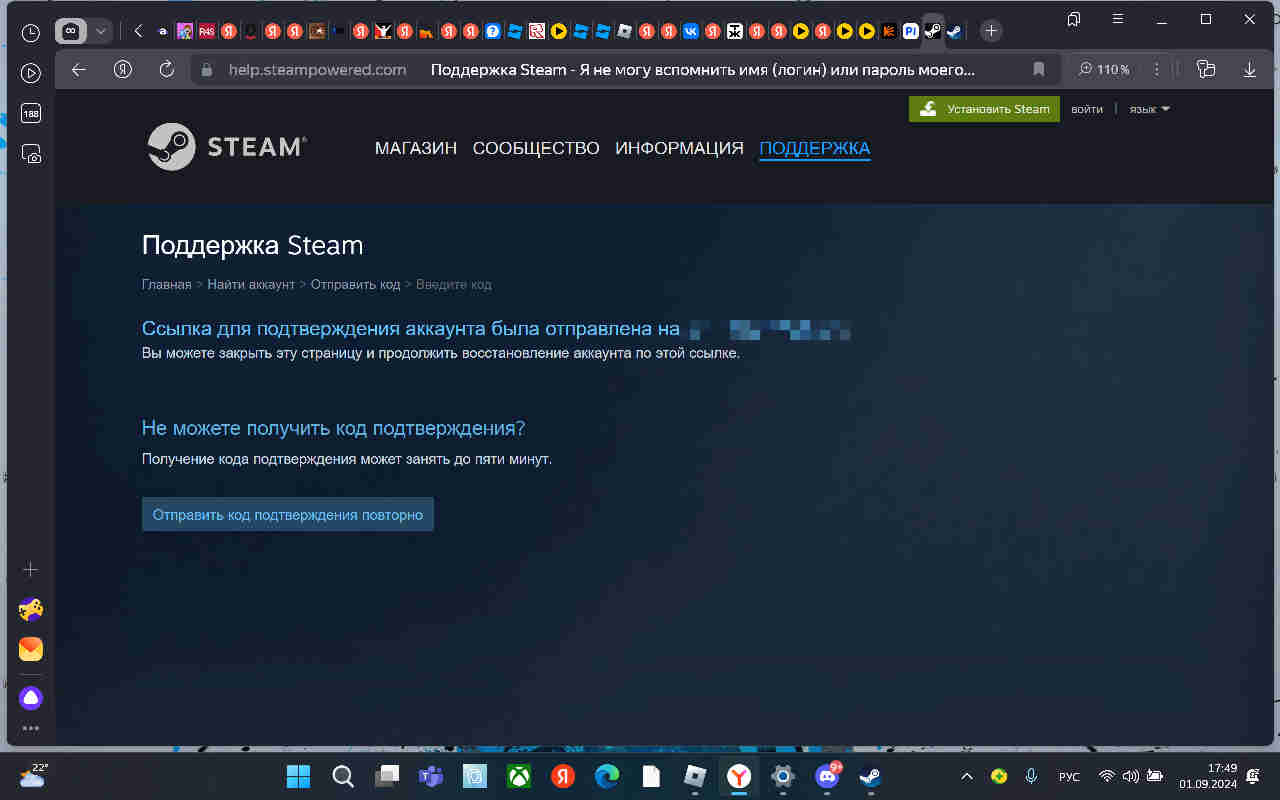Add a new browser tab
The image size is (1280, 800).
pos(990,31)
